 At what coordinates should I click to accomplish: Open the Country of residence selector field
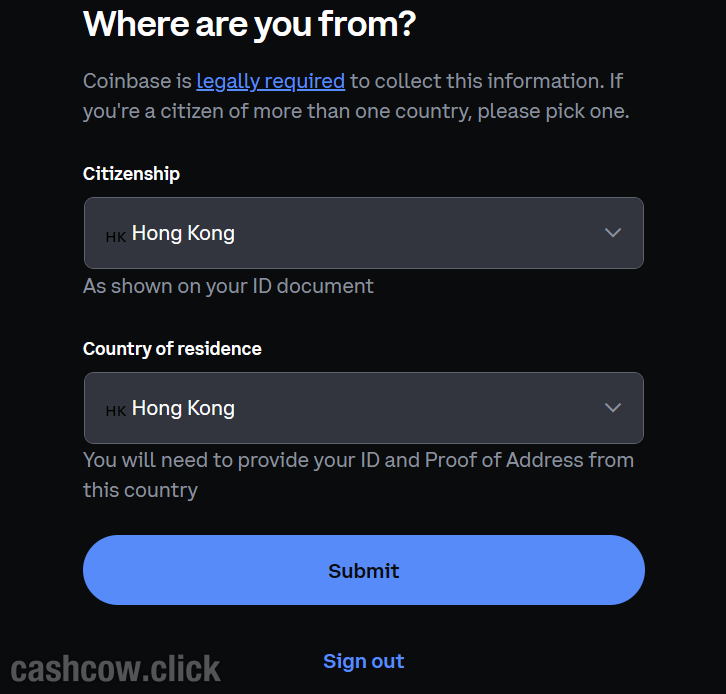click(363, 408)
